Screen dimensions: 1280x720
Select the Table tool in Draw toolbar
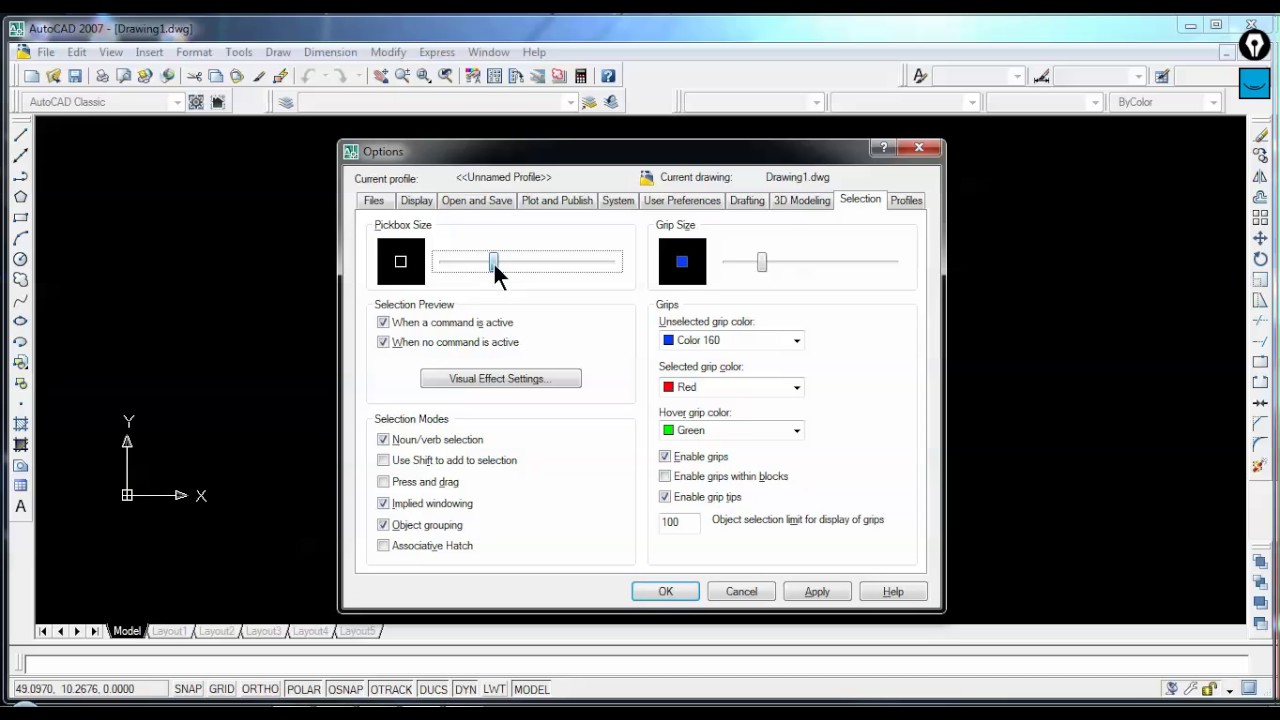click(x=20, y=486)
